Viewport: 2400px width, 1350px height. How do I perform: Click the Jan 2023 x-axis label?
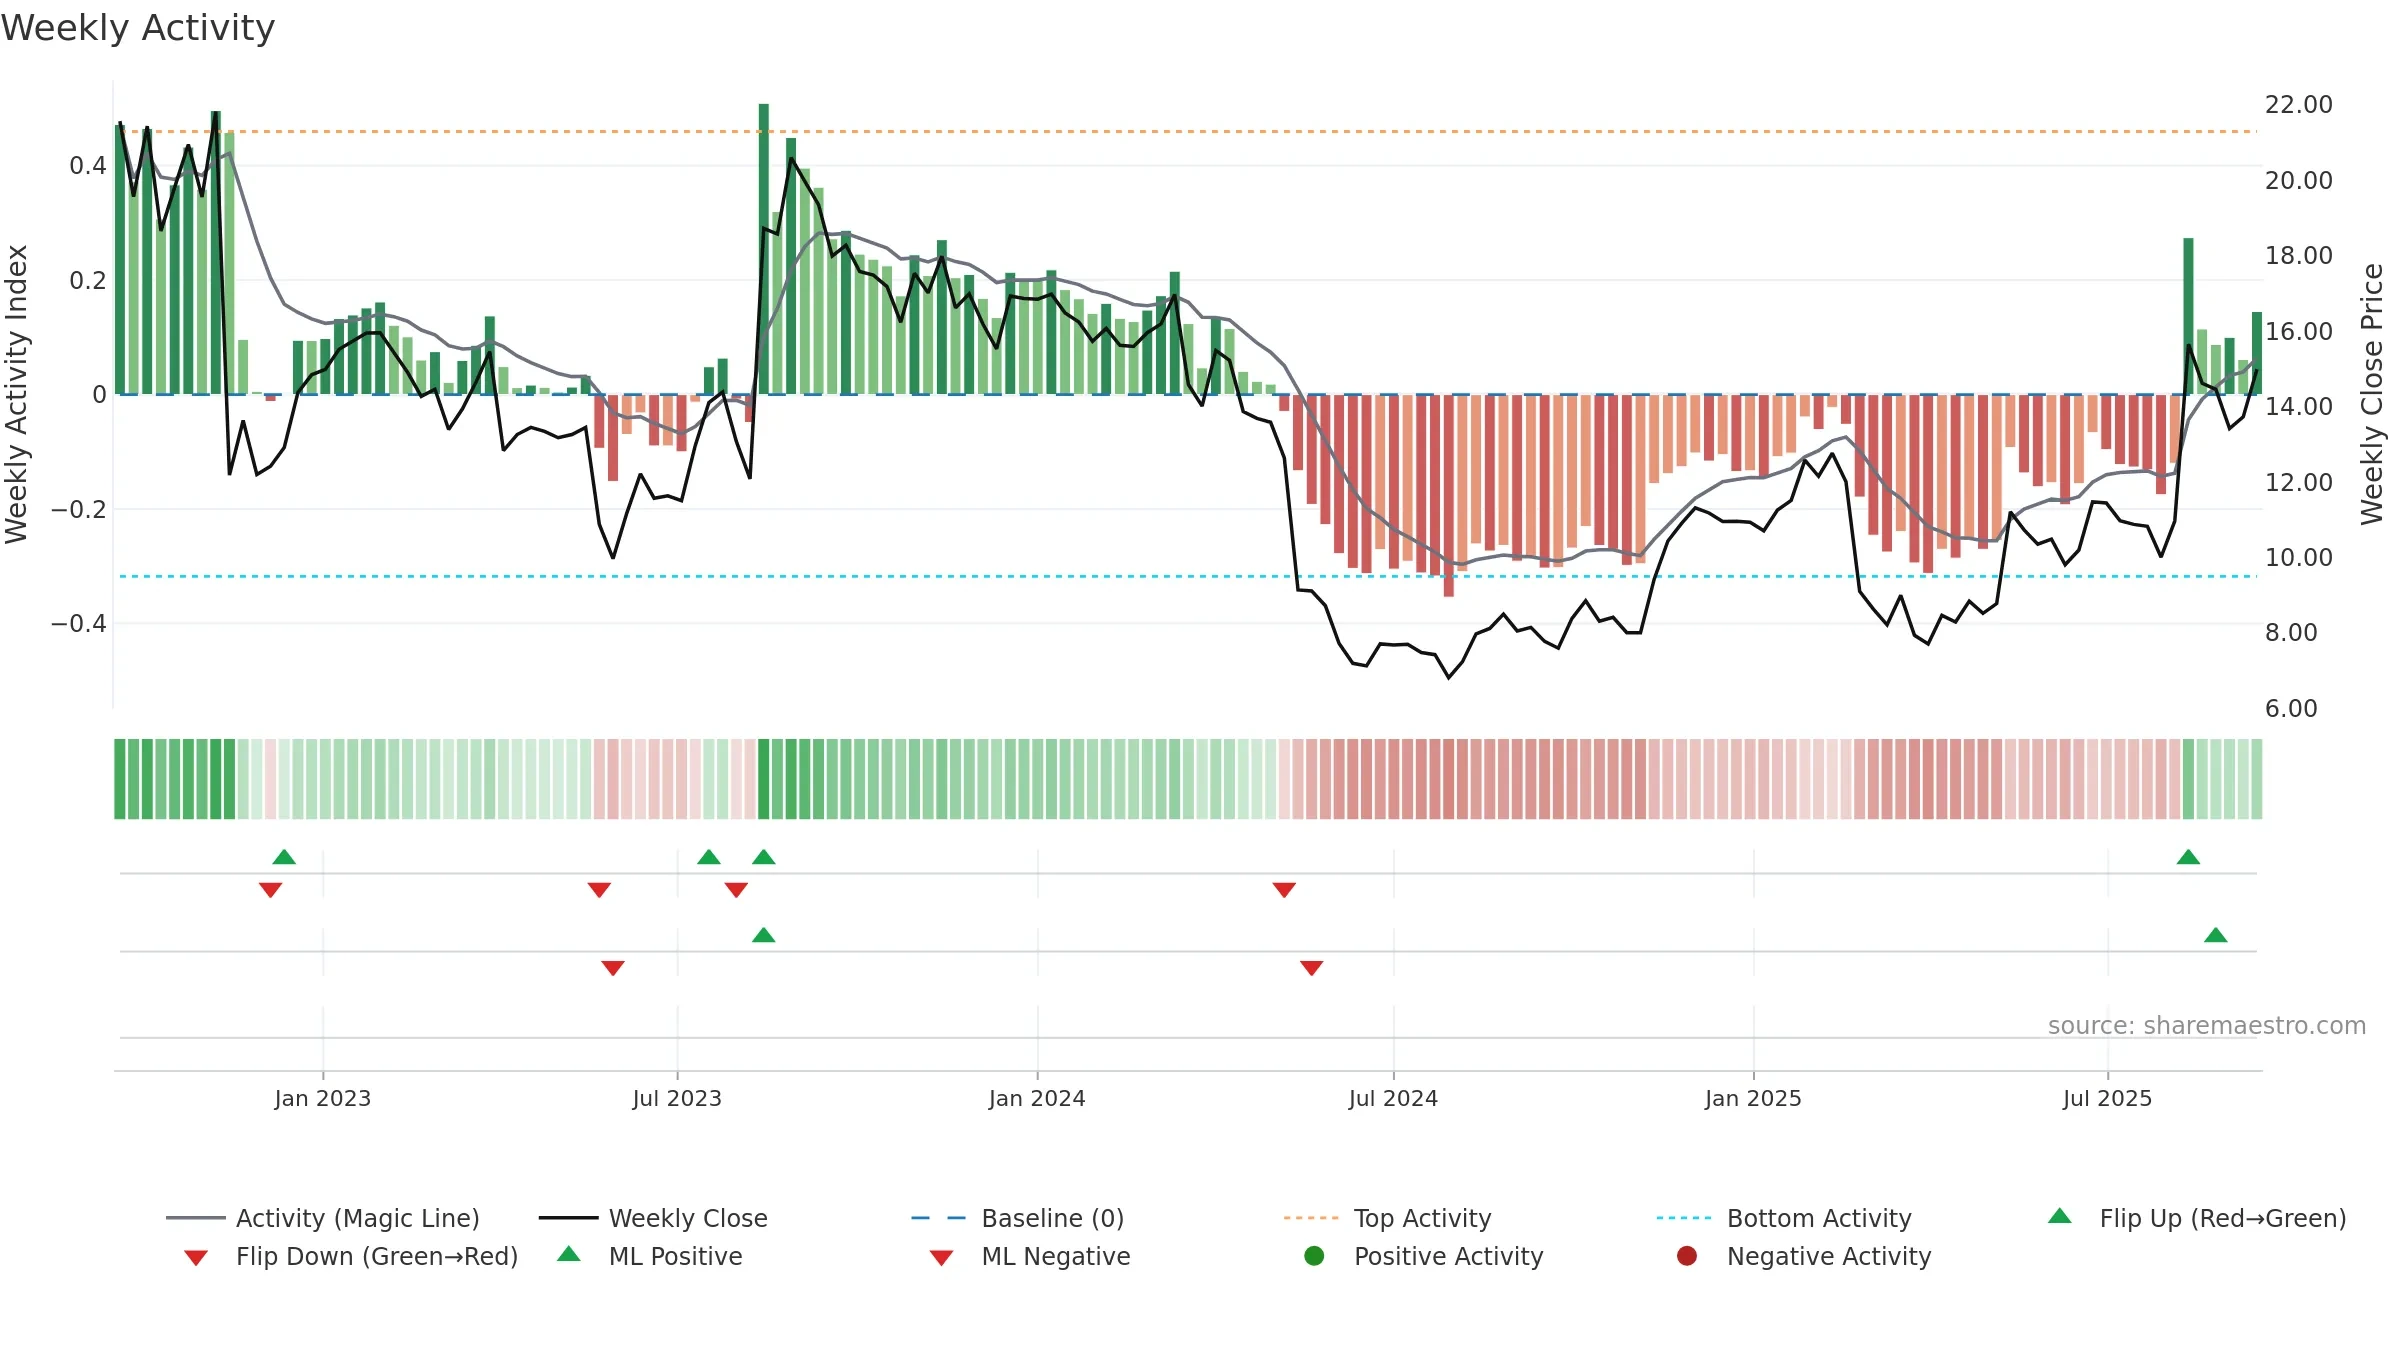(323, 1098)
